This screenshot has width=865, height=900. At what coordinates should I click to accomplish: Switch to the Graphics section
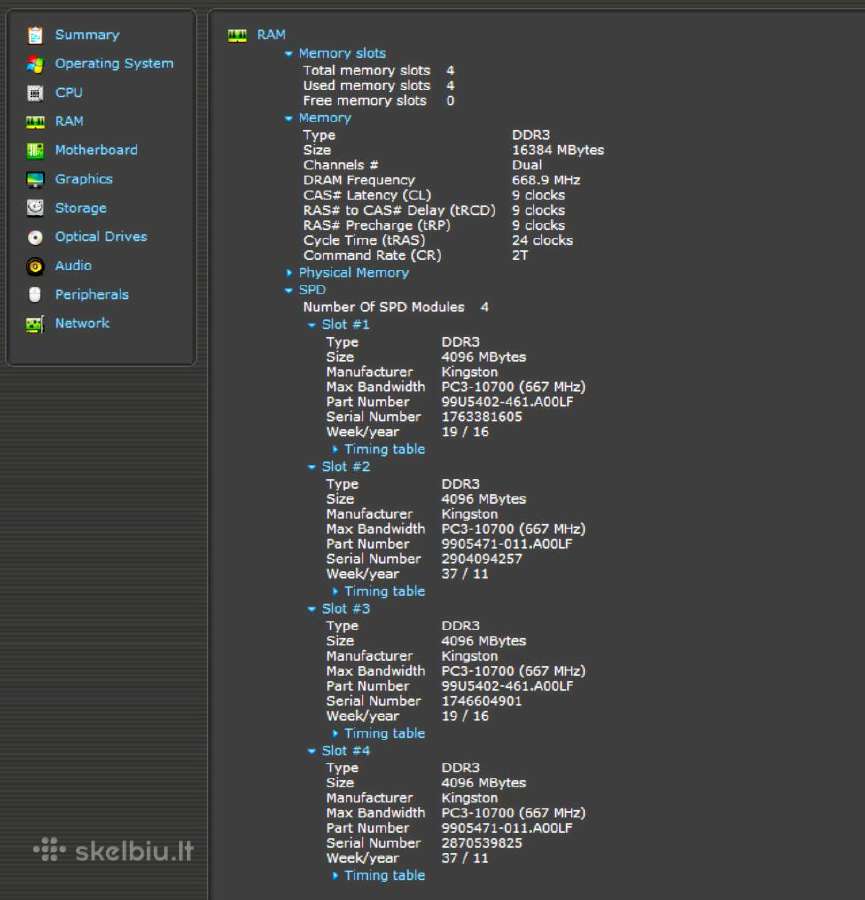(84, 179)
